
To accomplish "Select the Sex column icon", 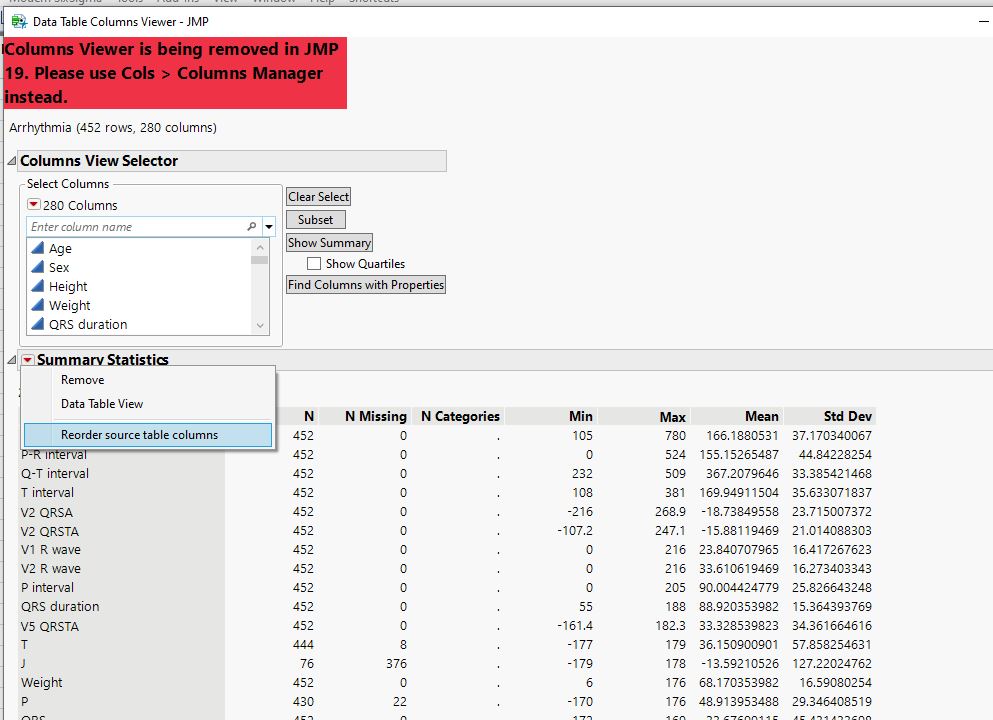I will pos(38,267).
